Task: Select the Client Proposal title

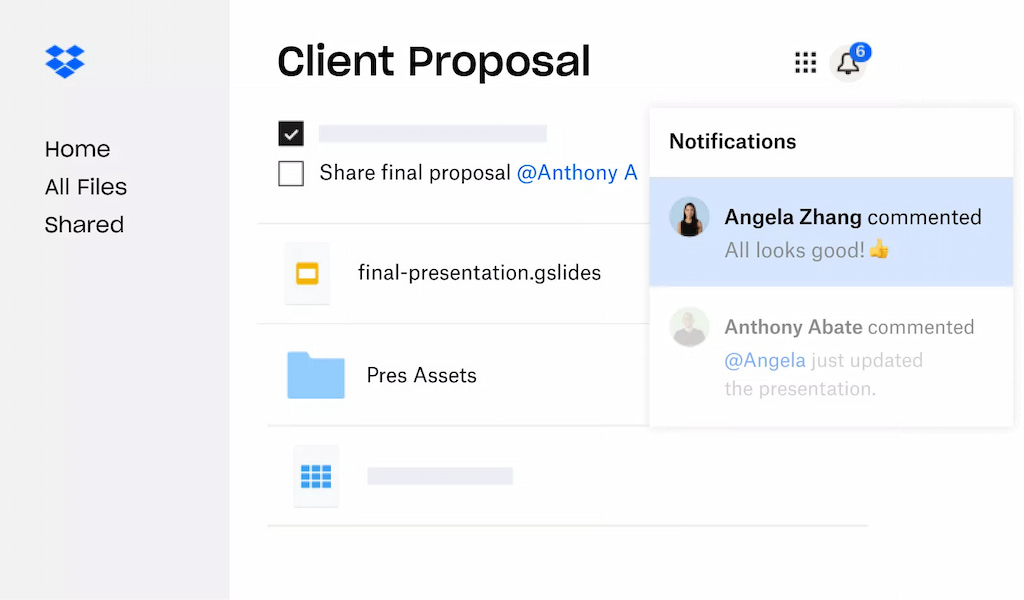Action: 433,62
